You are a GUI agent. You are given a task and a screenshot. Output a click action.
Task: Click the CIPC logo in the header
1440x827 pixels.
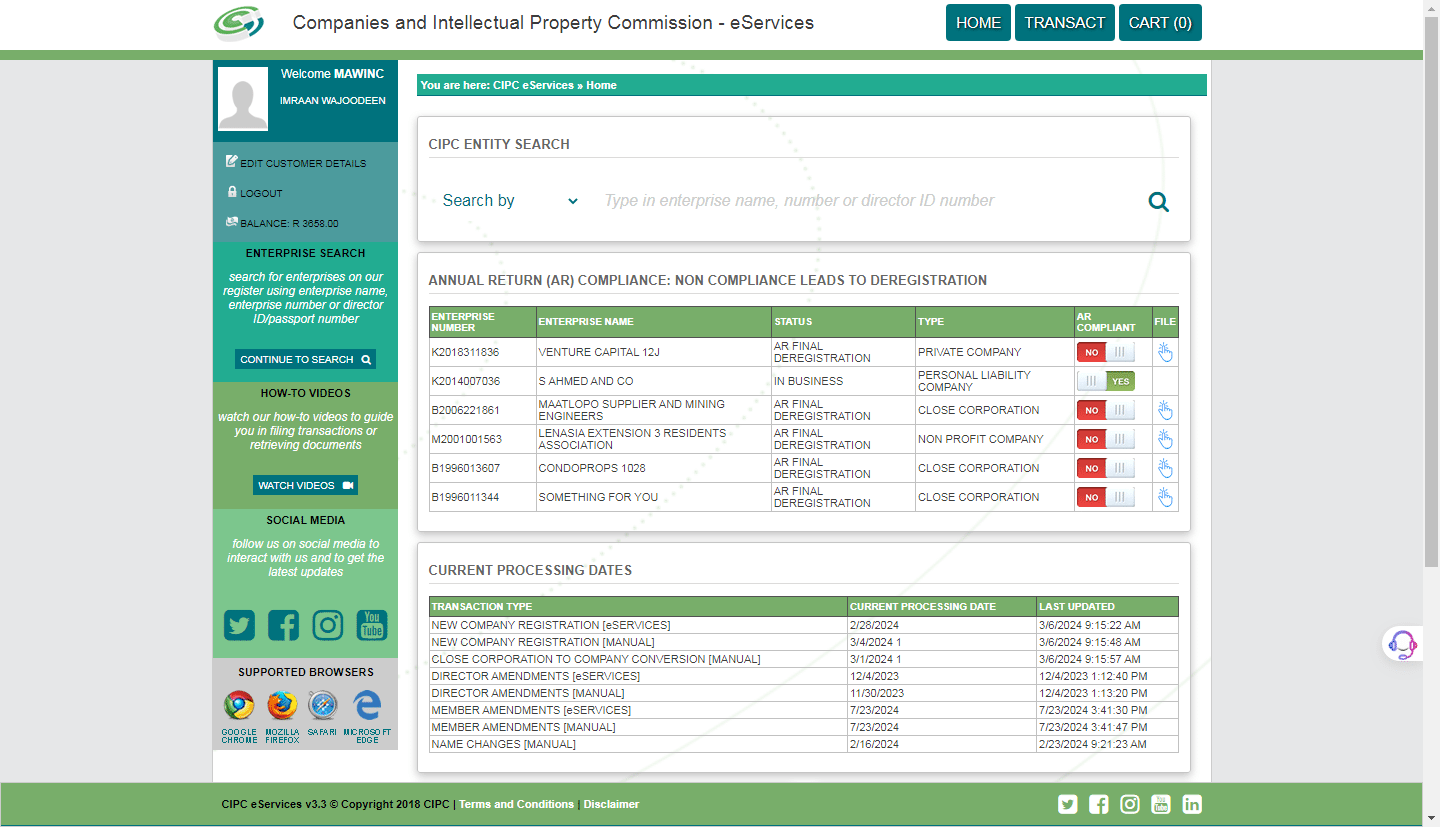click(x=238, y=22)
